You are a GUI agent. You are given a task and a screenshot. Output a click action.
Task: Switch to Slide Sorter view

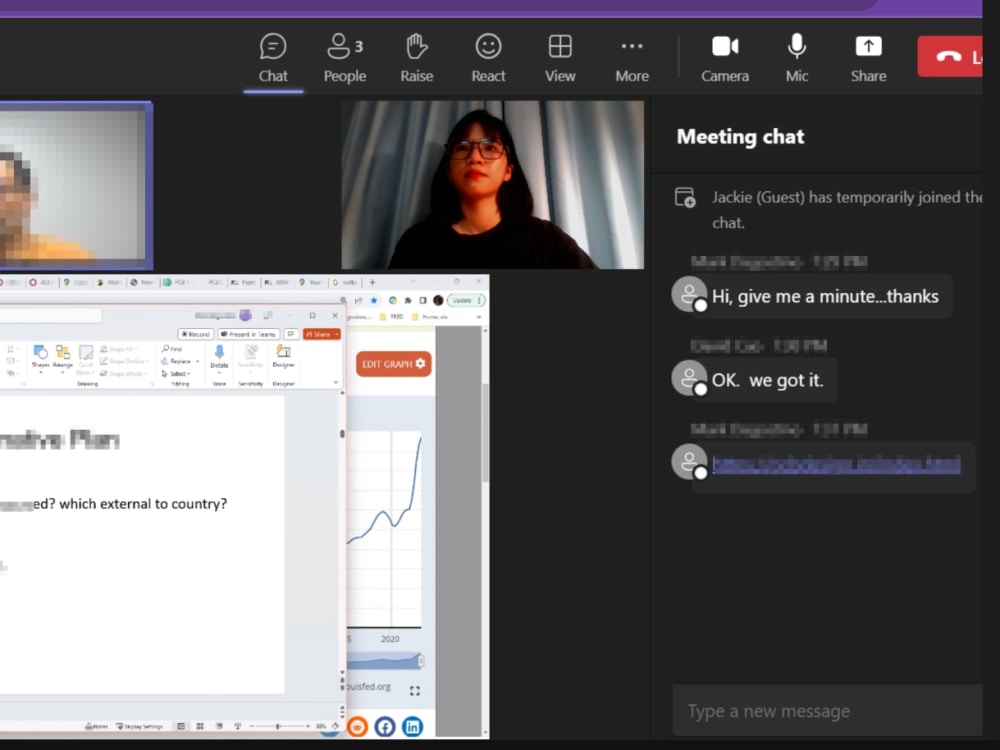click(x=200, y=726)
